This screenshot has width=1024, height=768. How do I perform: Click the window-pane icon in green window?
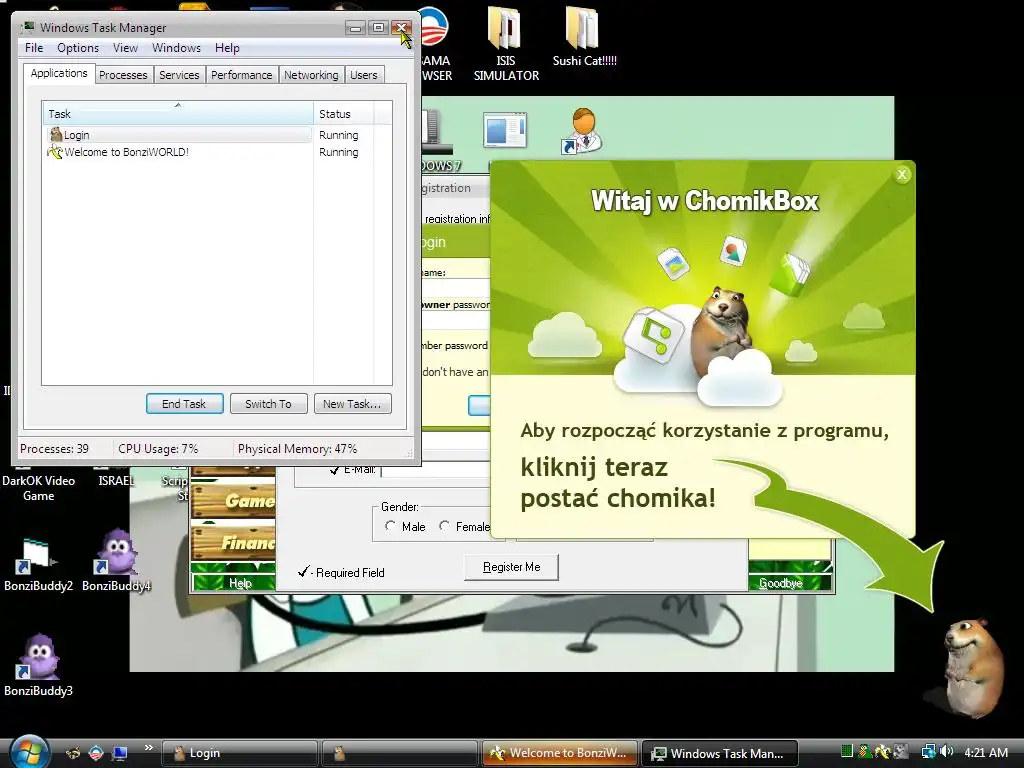click(505, 129)
